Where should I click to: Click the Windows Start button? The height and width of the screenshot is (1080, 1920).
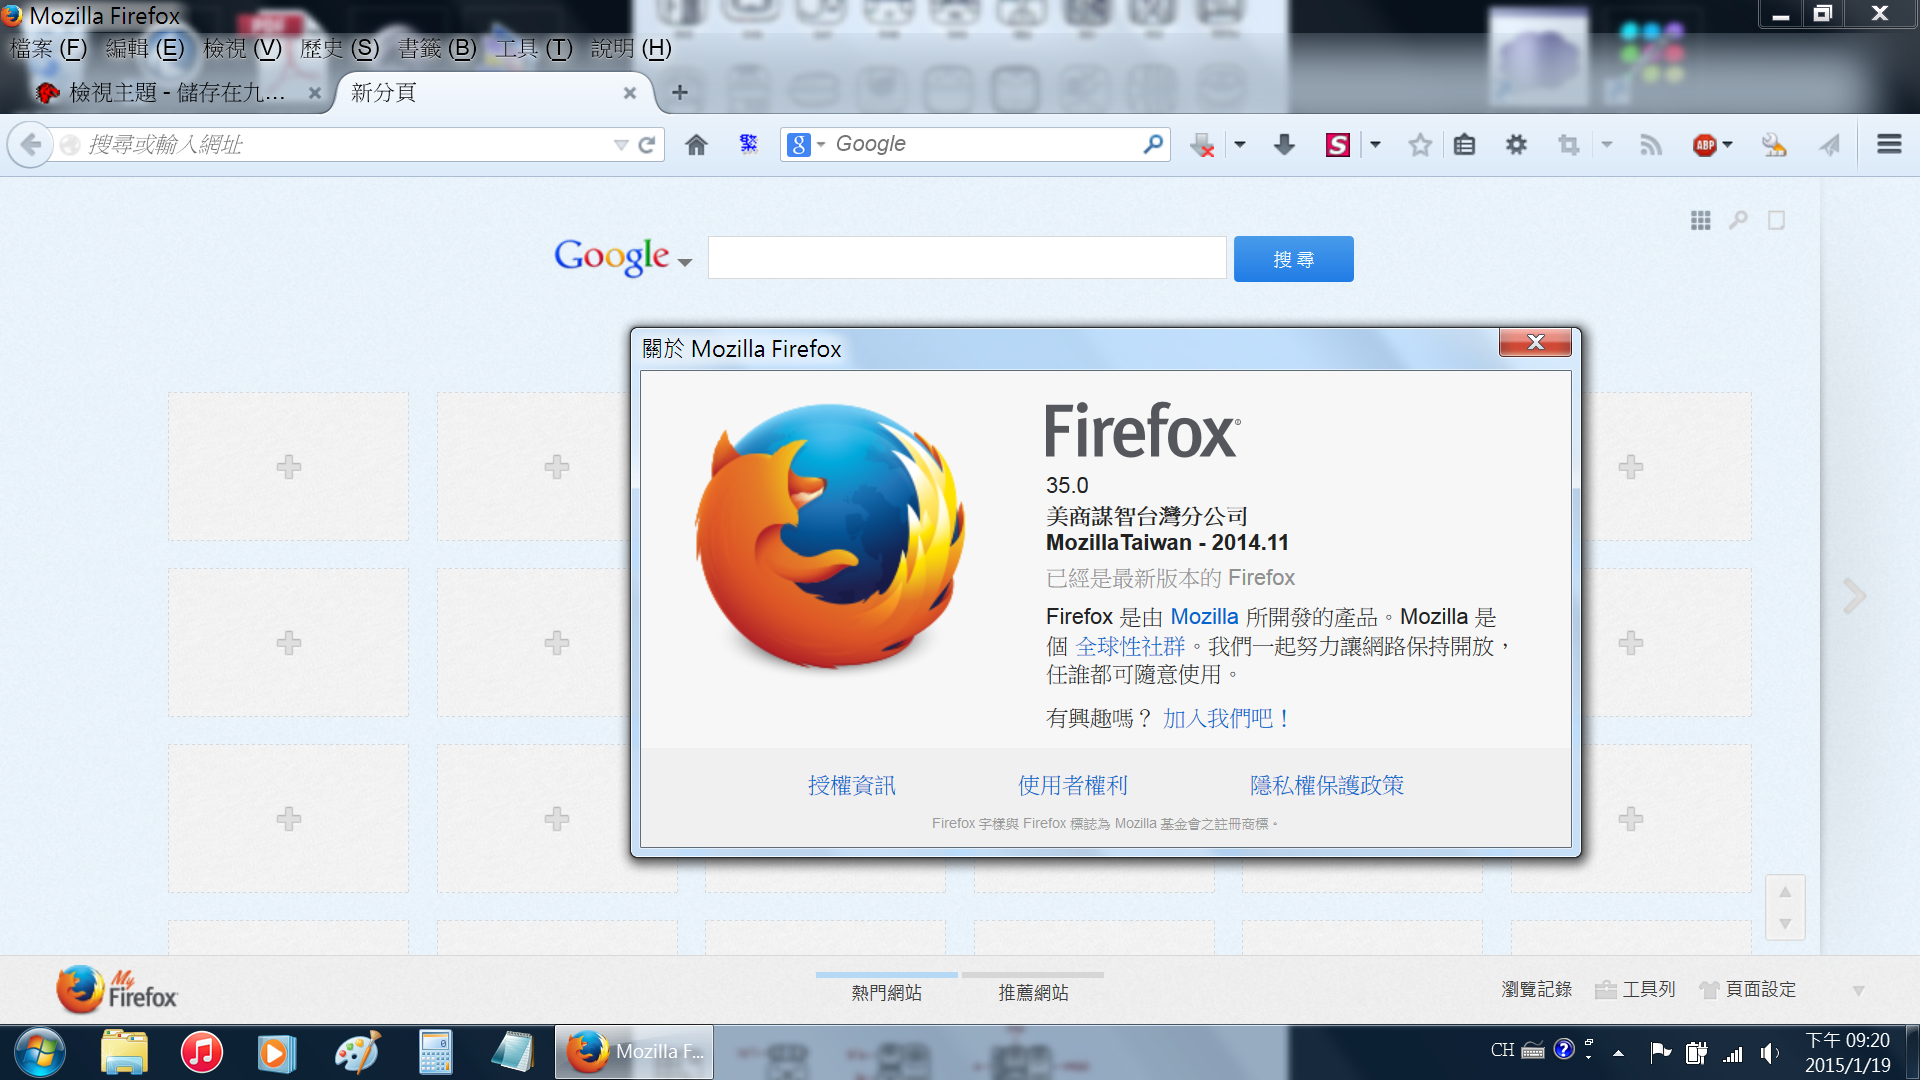pyautogui.click(x=40, y=1052)
